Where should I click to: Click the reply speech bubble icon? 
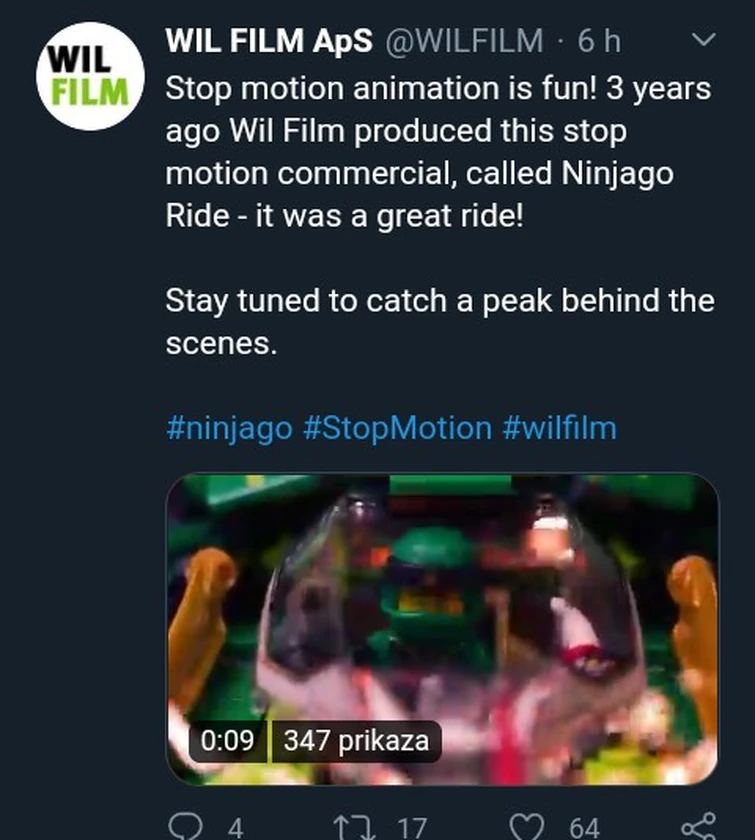[186, 826]
